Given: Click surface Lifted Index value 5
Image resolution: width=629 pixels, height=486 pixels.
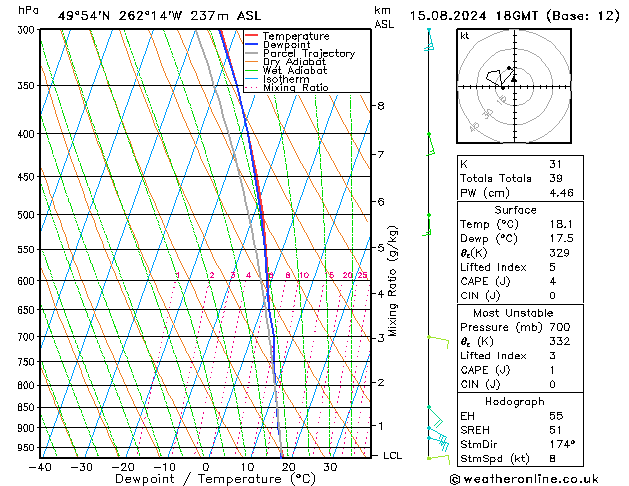Looking at the screenshot, I should click(552, 267).
